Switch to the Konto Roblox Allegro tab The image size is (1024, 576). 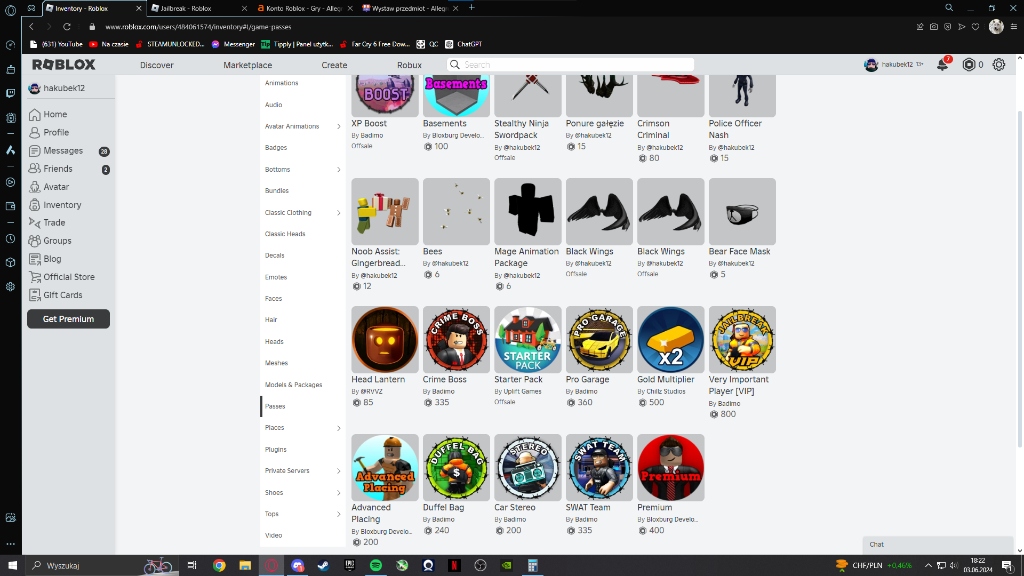tap(304, 8)
